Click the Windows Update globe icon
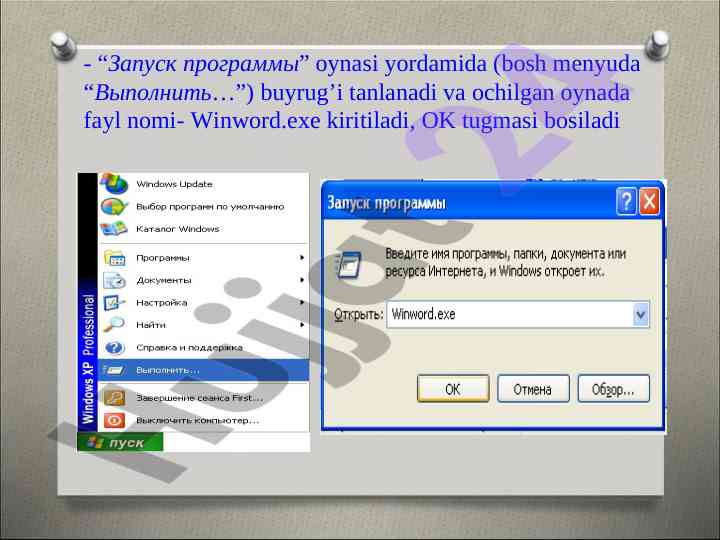This screenshot has width=720, height=540. 114,184
